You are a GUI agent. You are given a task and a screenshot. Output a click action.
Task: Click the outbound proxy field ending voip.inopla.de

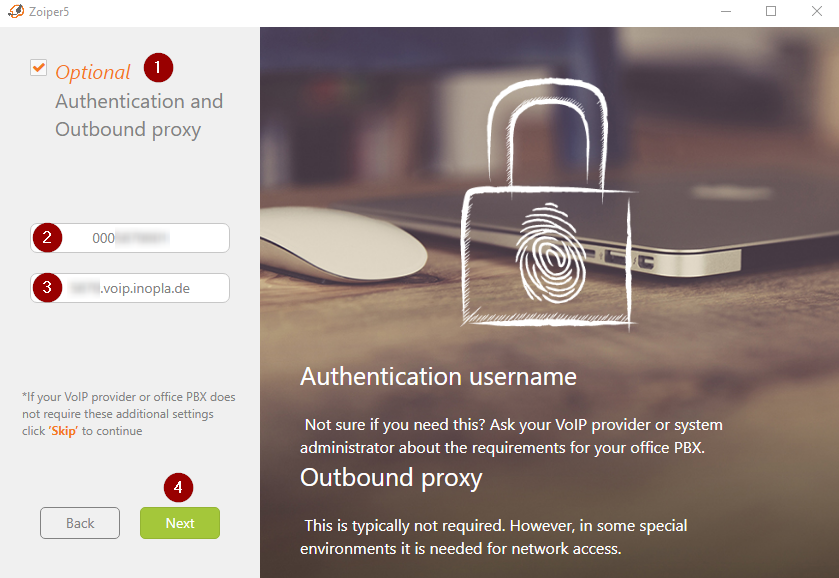130,288
